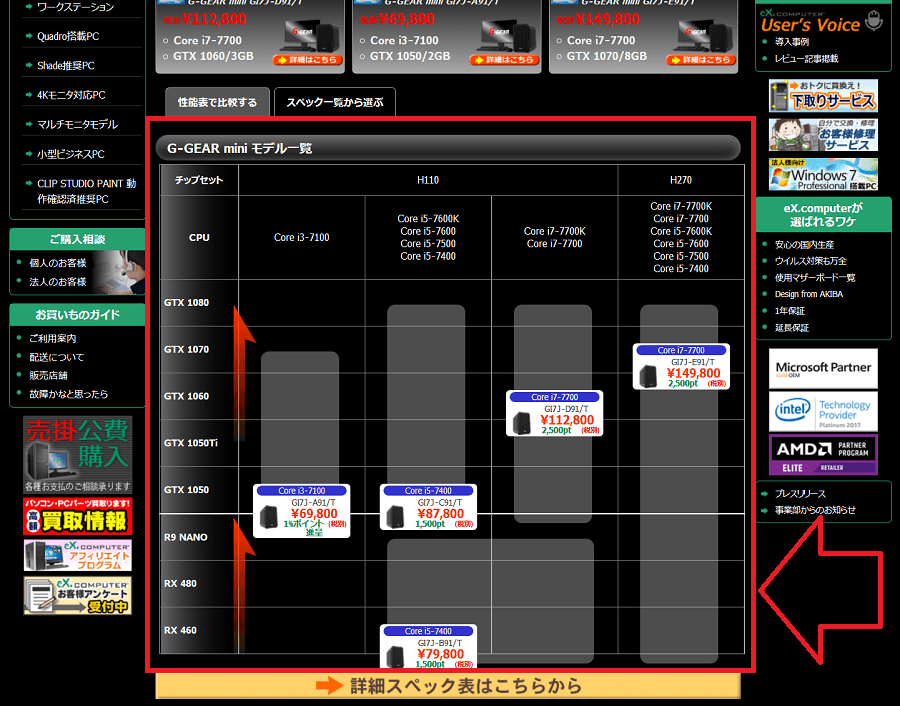Click 詳細はこちら button for the ¥69,800 model

[505, 60]
